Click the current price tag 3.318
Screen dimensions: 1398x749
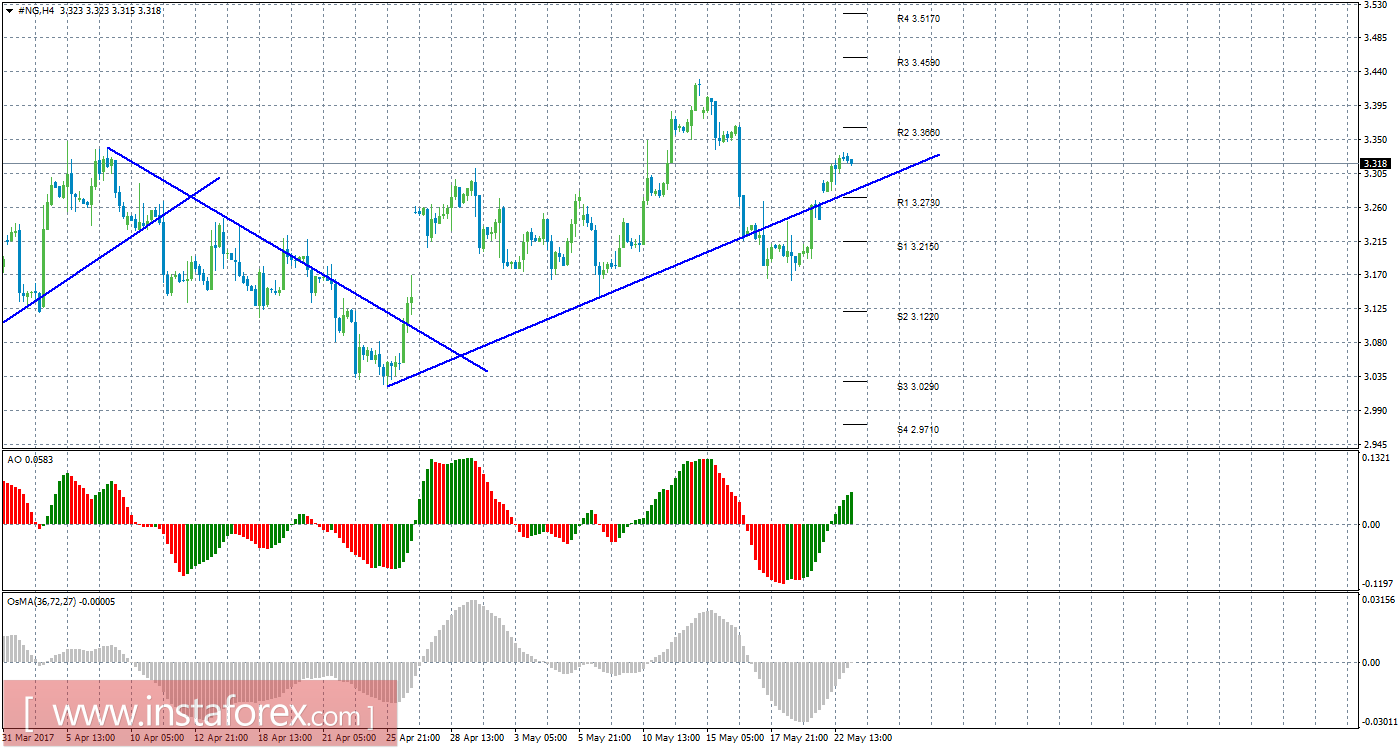[x=1375, y=164]
